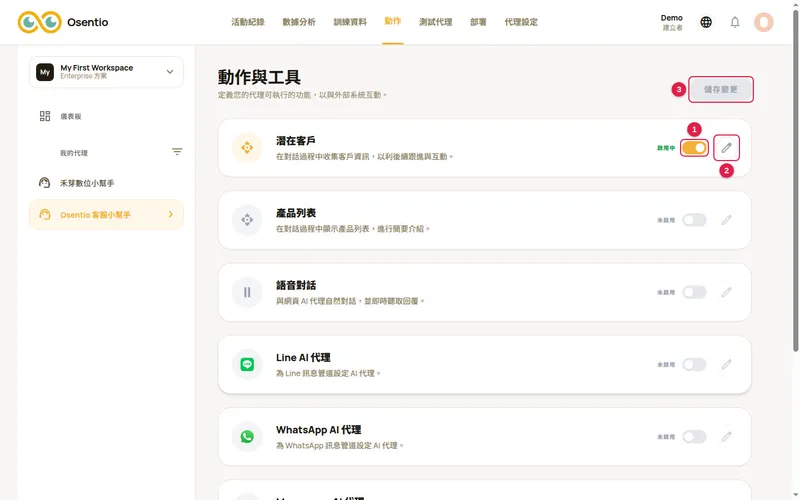Screen dimensions: 800x500
Task: Open the 數據分析 tab
Action: [x=299, y=22]
